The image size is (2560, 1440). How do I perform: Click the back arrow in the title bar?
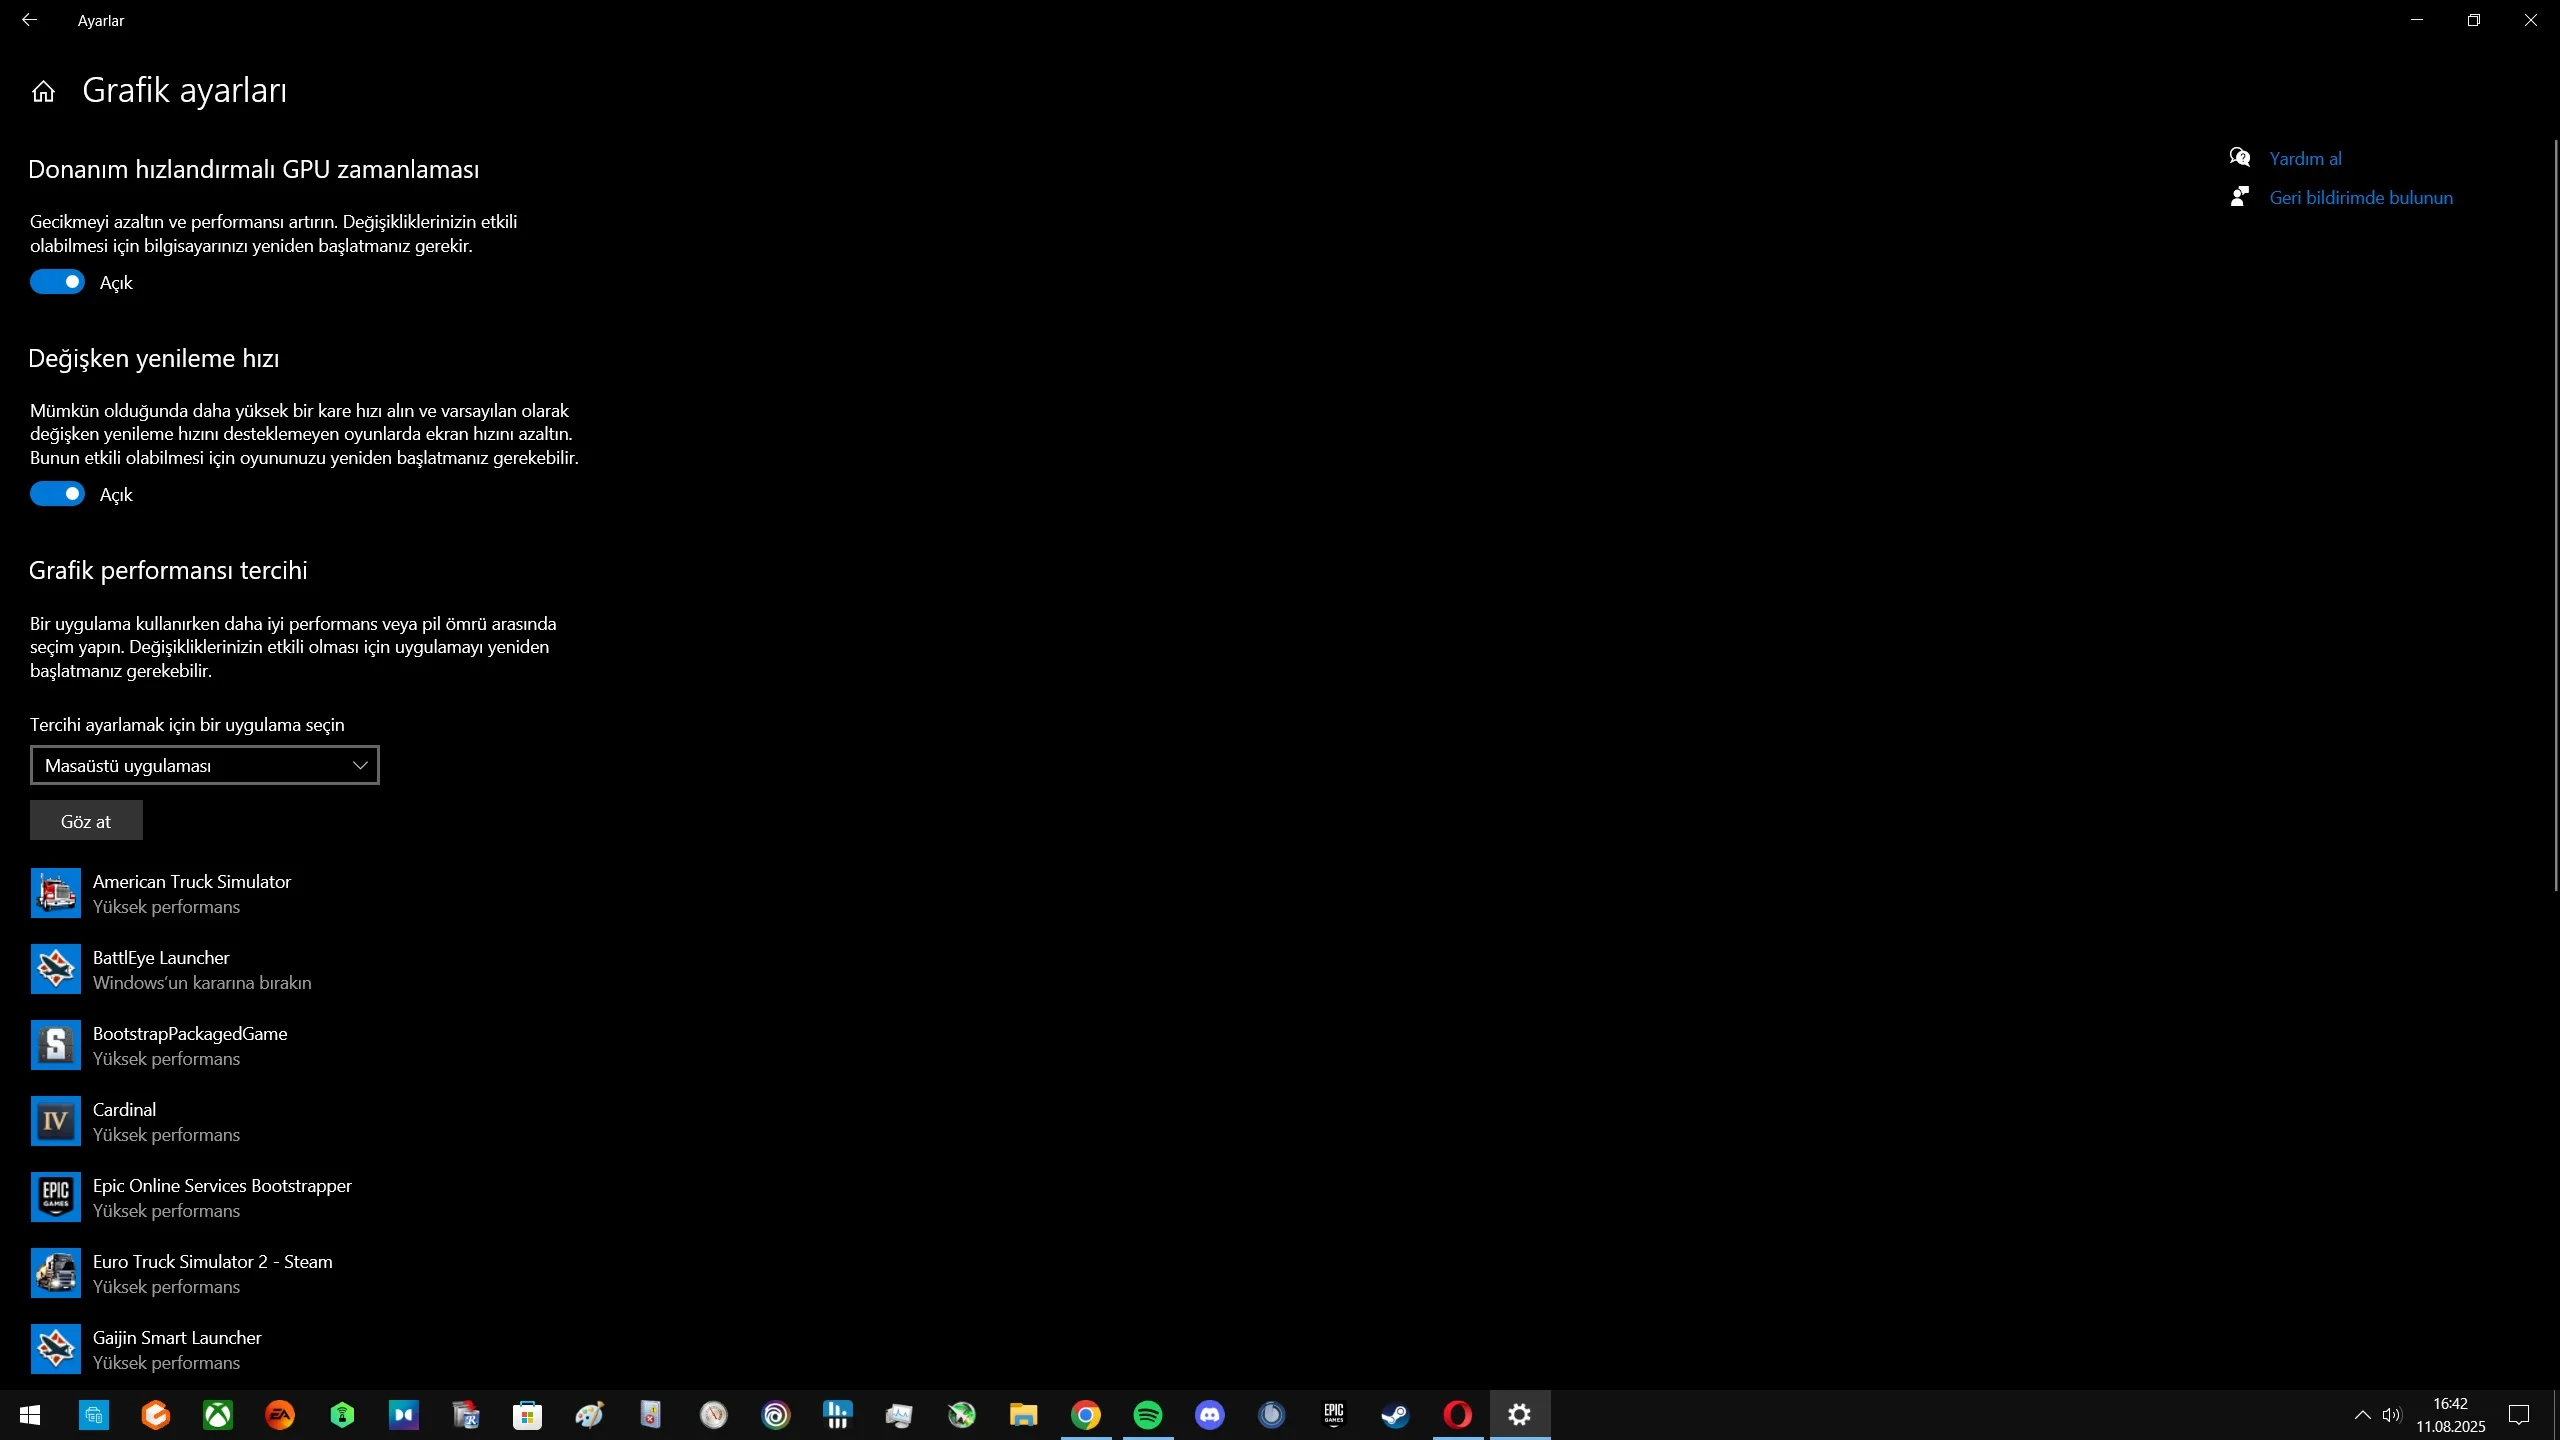click(x=29, y=20)
